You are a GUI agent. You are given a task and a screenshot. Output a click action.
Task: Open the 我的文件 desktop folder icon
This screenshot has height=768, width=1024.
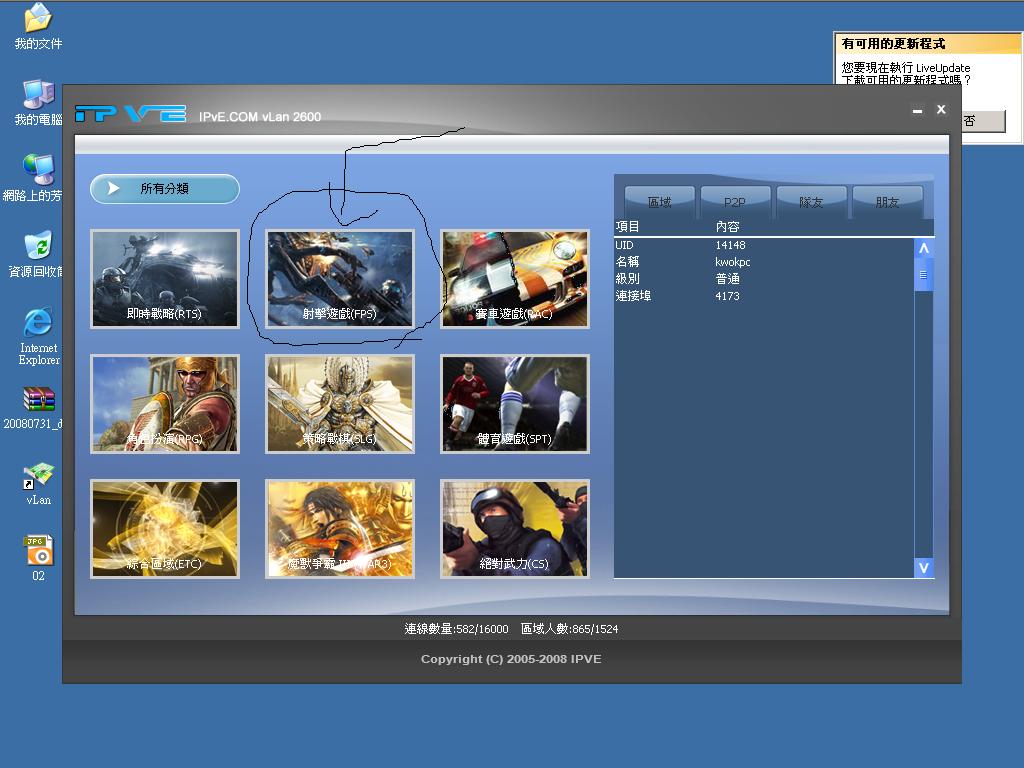[38, 27]
